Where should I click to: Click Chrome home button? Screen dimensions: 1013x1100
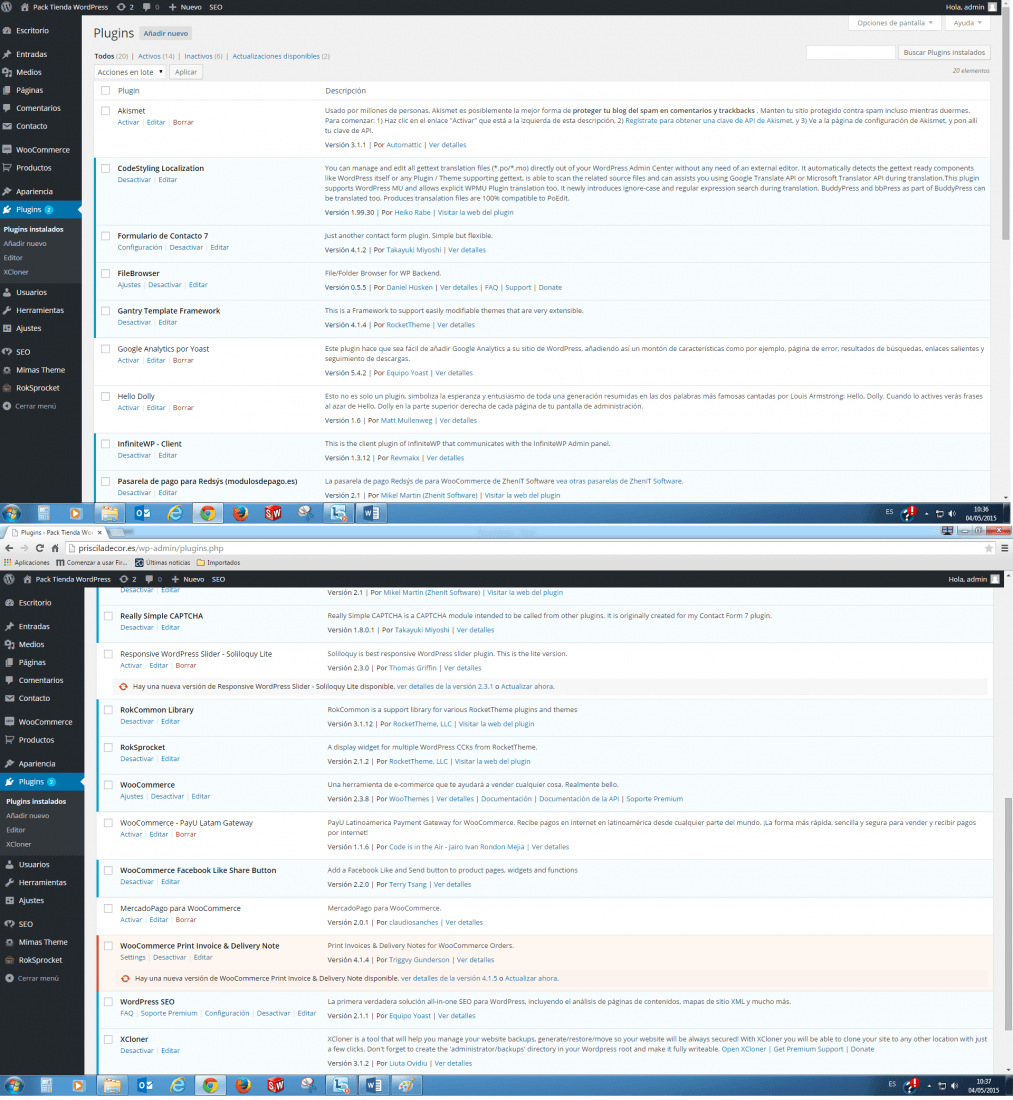55,549
